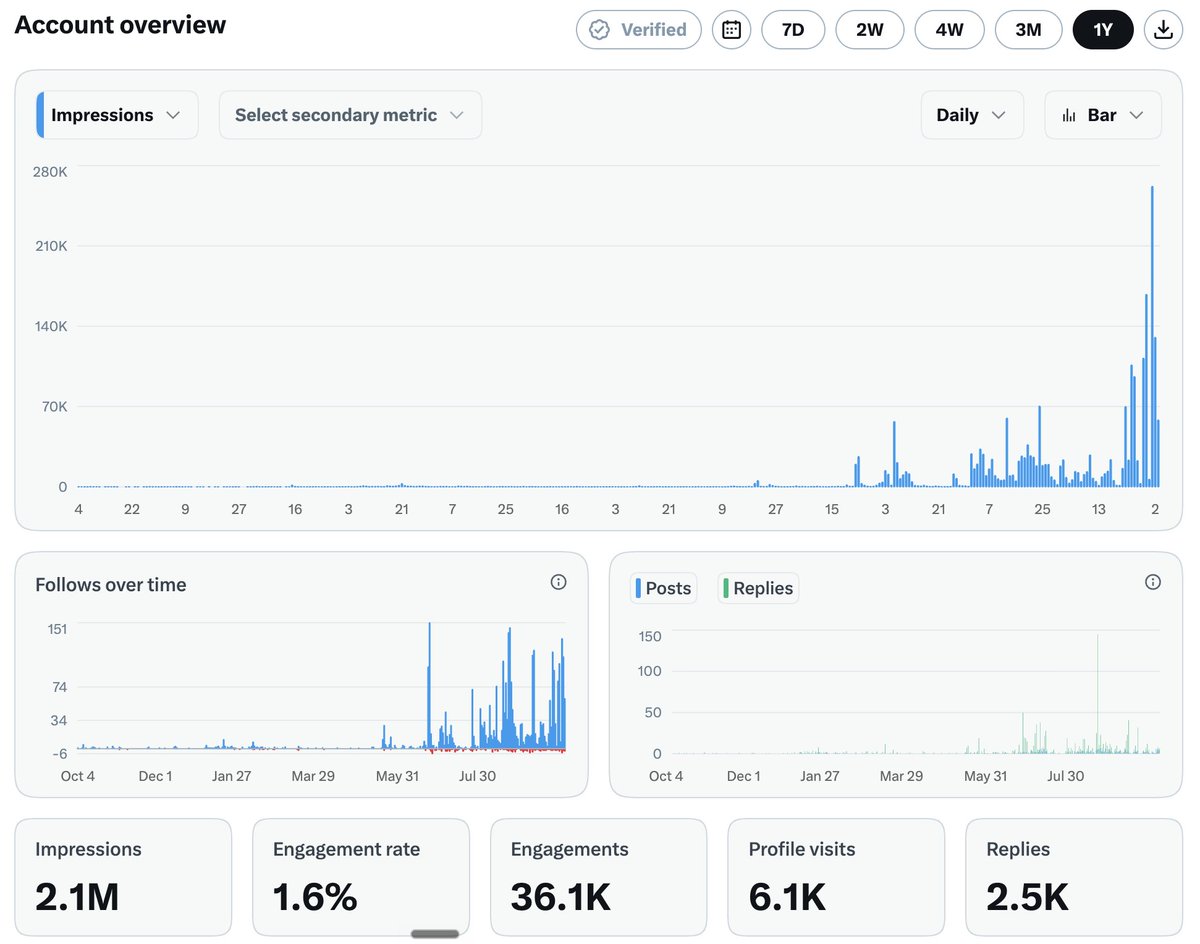Expand Select secondary metric dropdown
This screenshot has height=944, width=1200.
(x=350, y=115)
